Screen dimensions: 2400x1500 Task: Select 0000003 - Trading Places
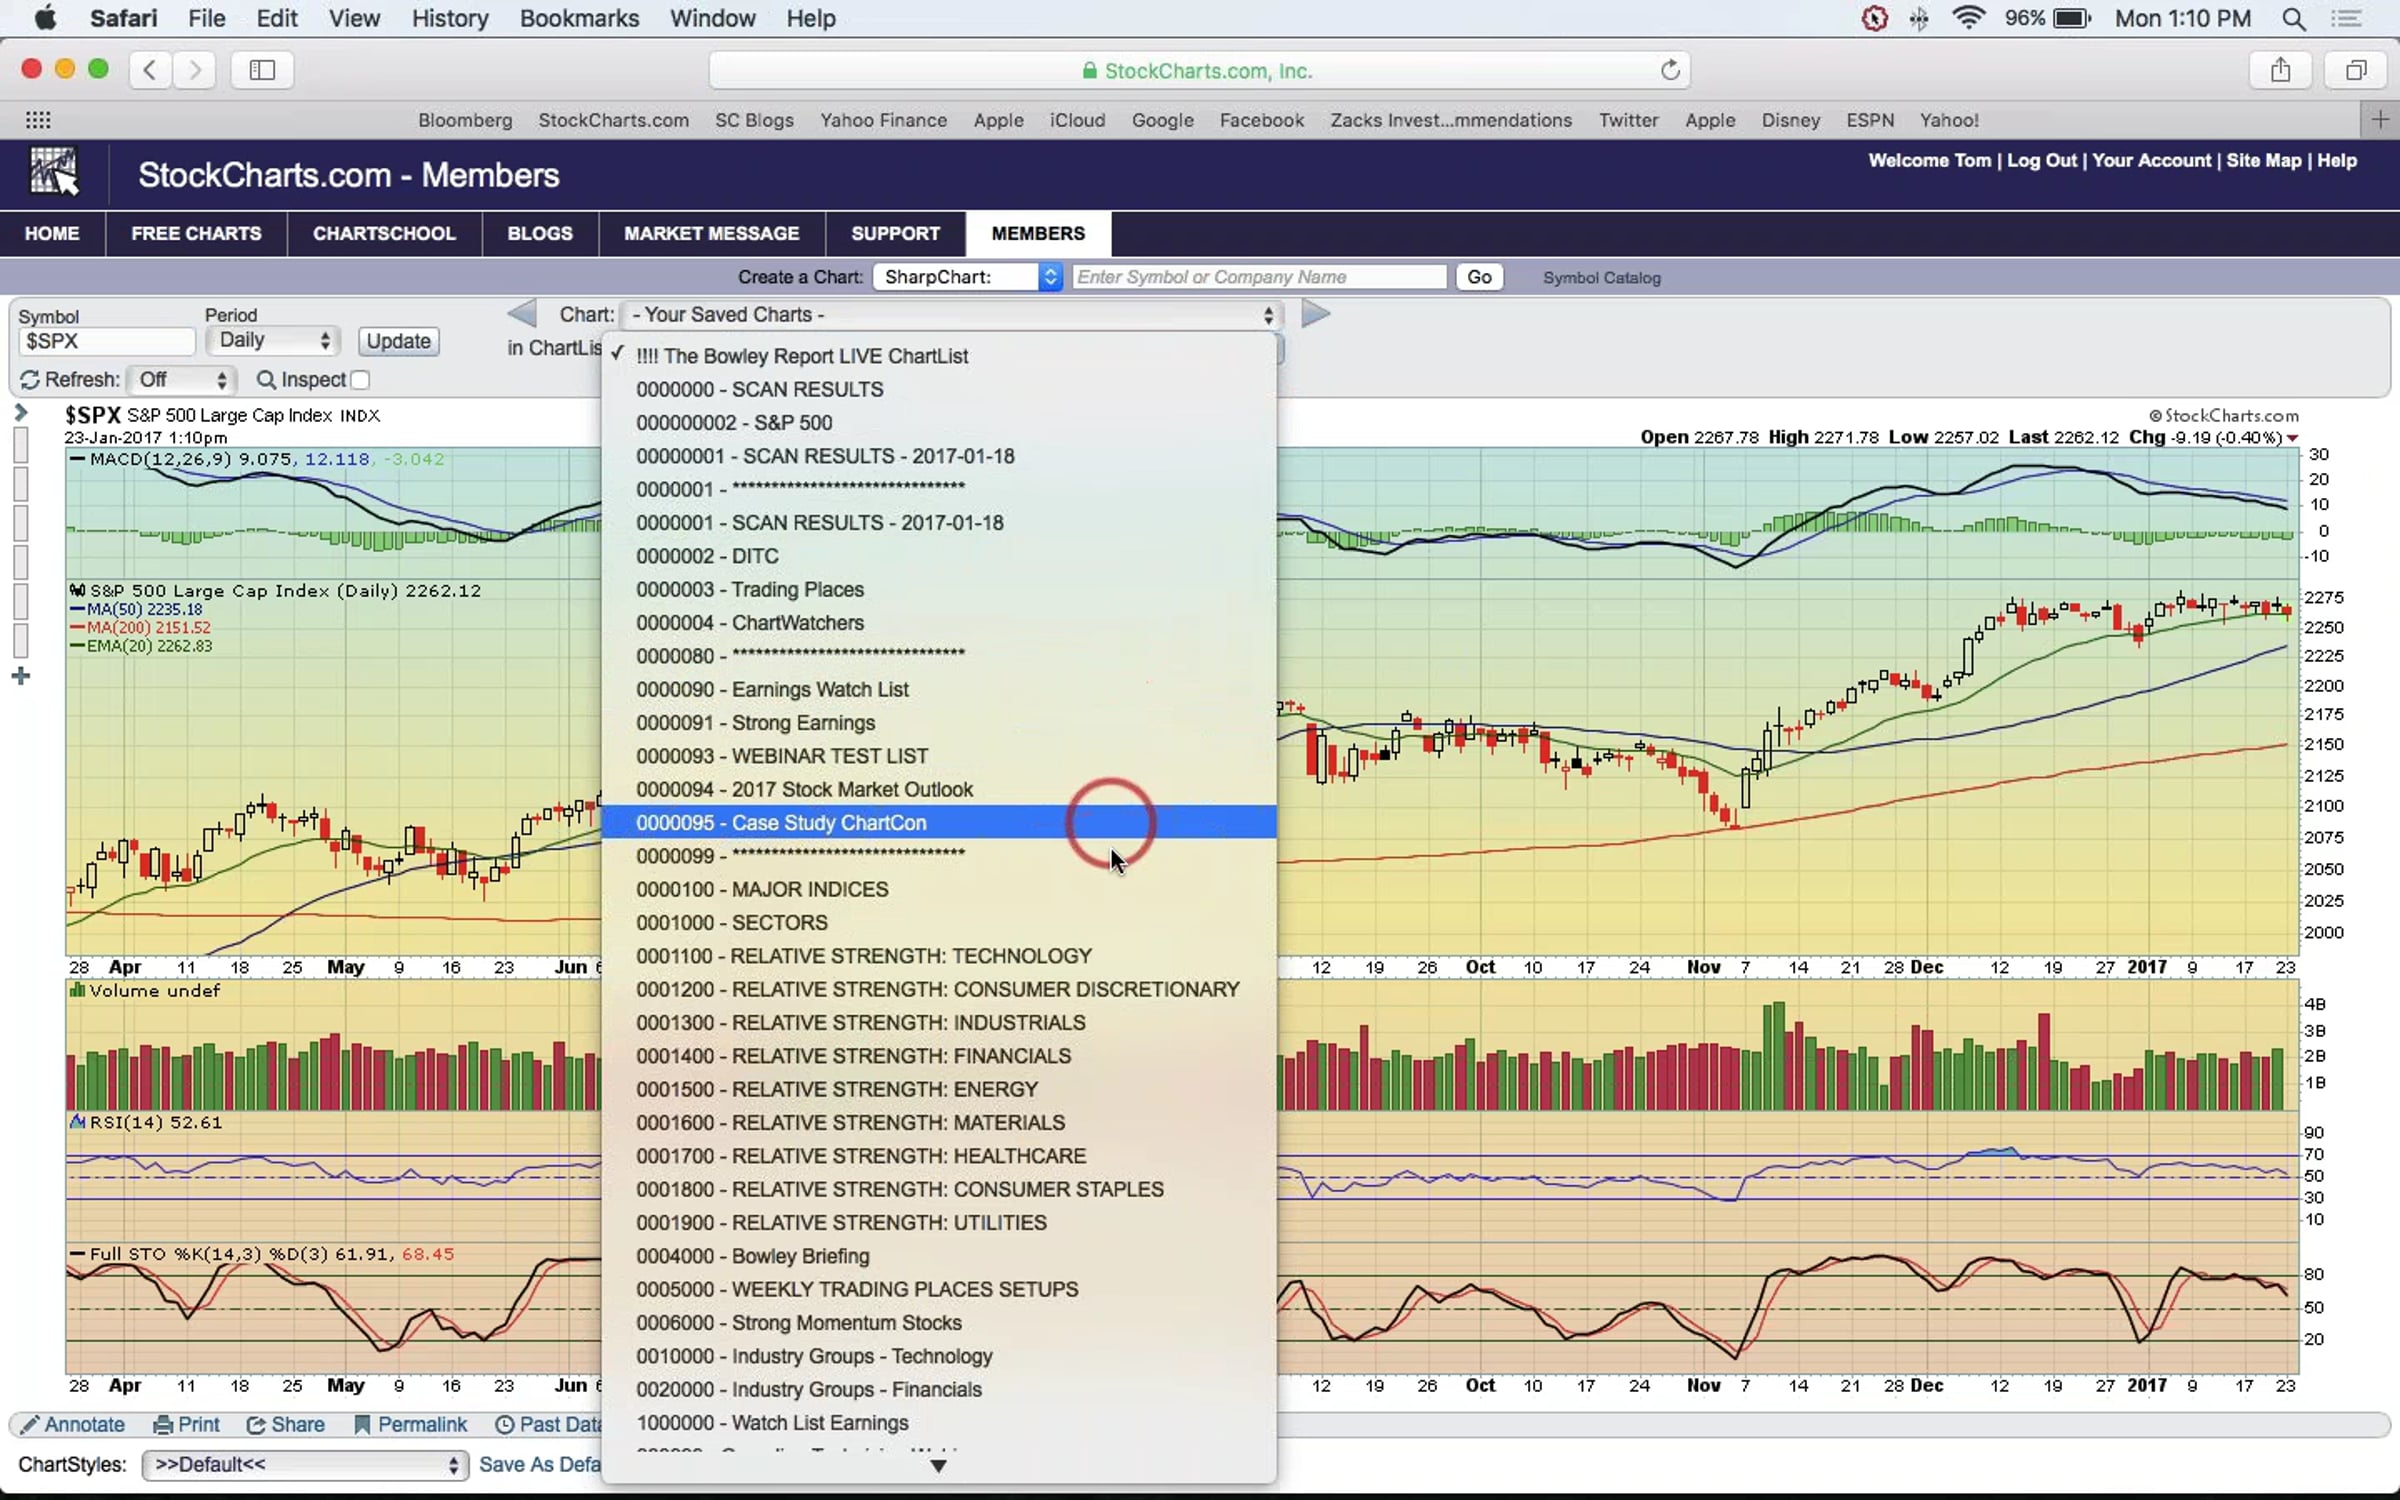(x=938, y=589)
